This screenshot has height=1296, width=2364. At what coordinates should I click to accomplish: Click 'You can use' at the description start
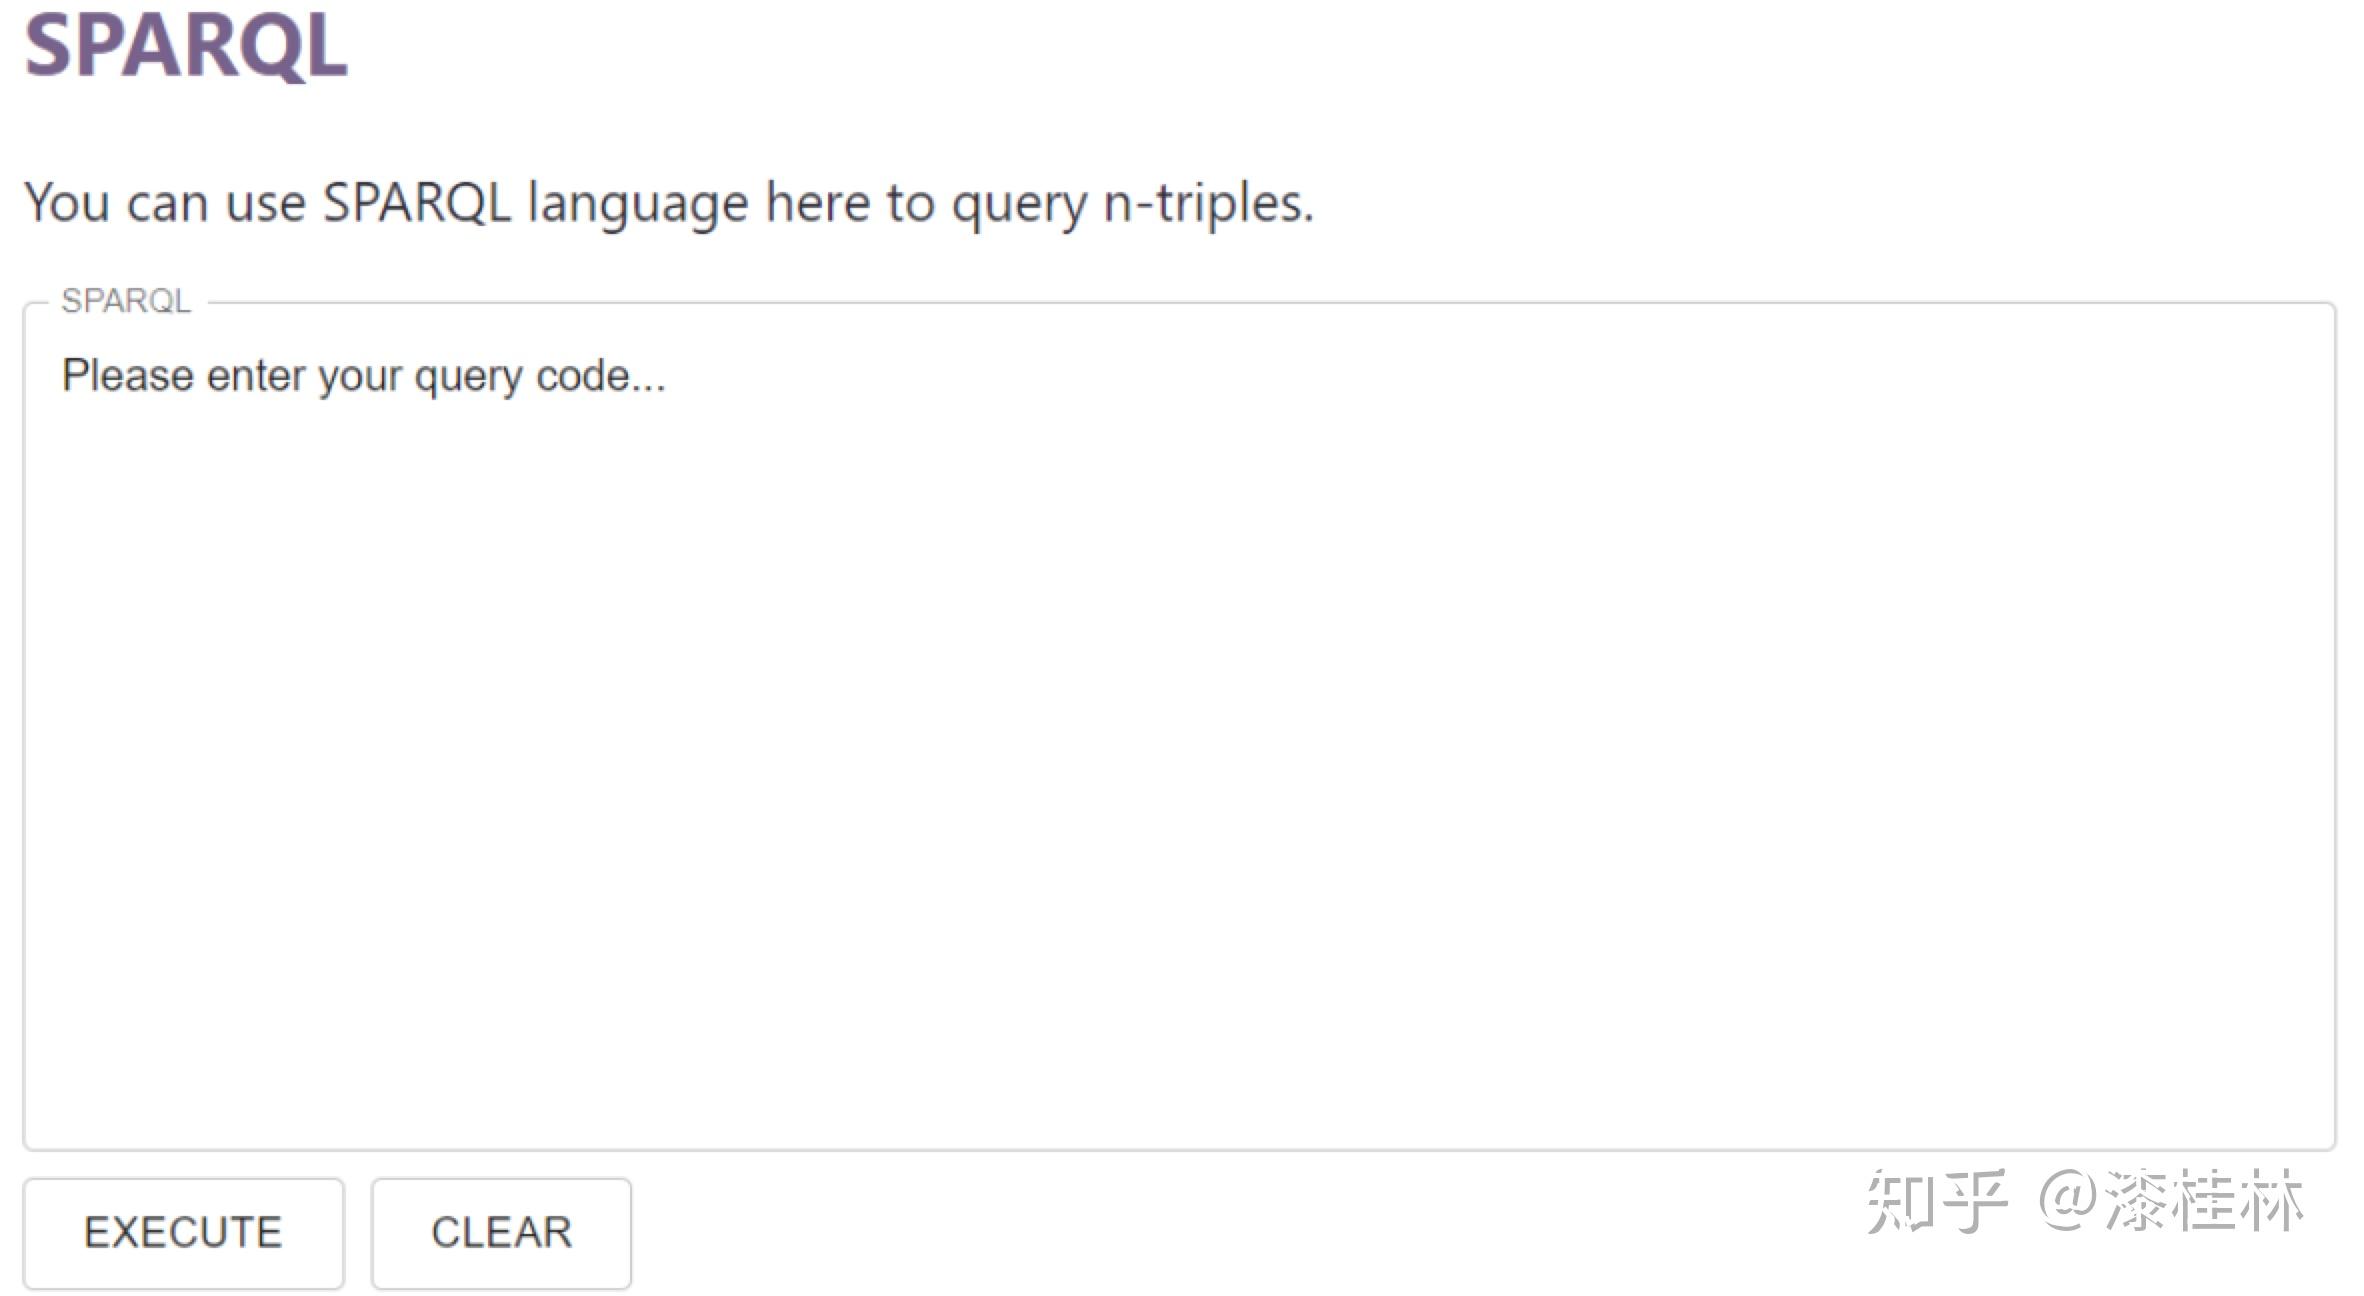click(165, 203)
